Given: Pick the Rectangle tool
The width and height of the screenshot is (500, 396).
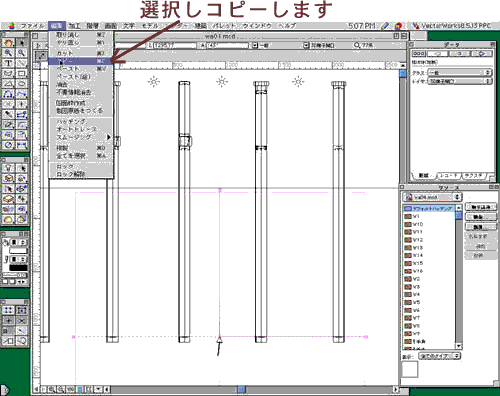Looking at the screenshot, I should (x=21, y=73).
